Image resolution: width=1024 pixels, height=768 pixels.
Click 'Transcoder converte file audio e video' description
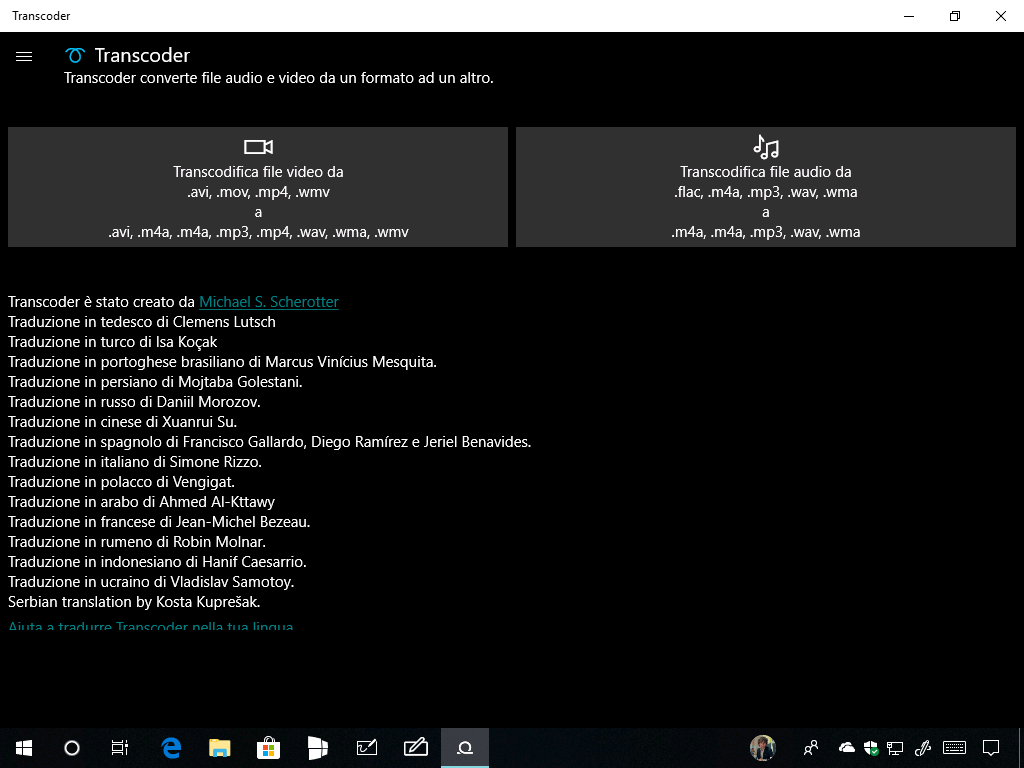click(x=279, y=78)
